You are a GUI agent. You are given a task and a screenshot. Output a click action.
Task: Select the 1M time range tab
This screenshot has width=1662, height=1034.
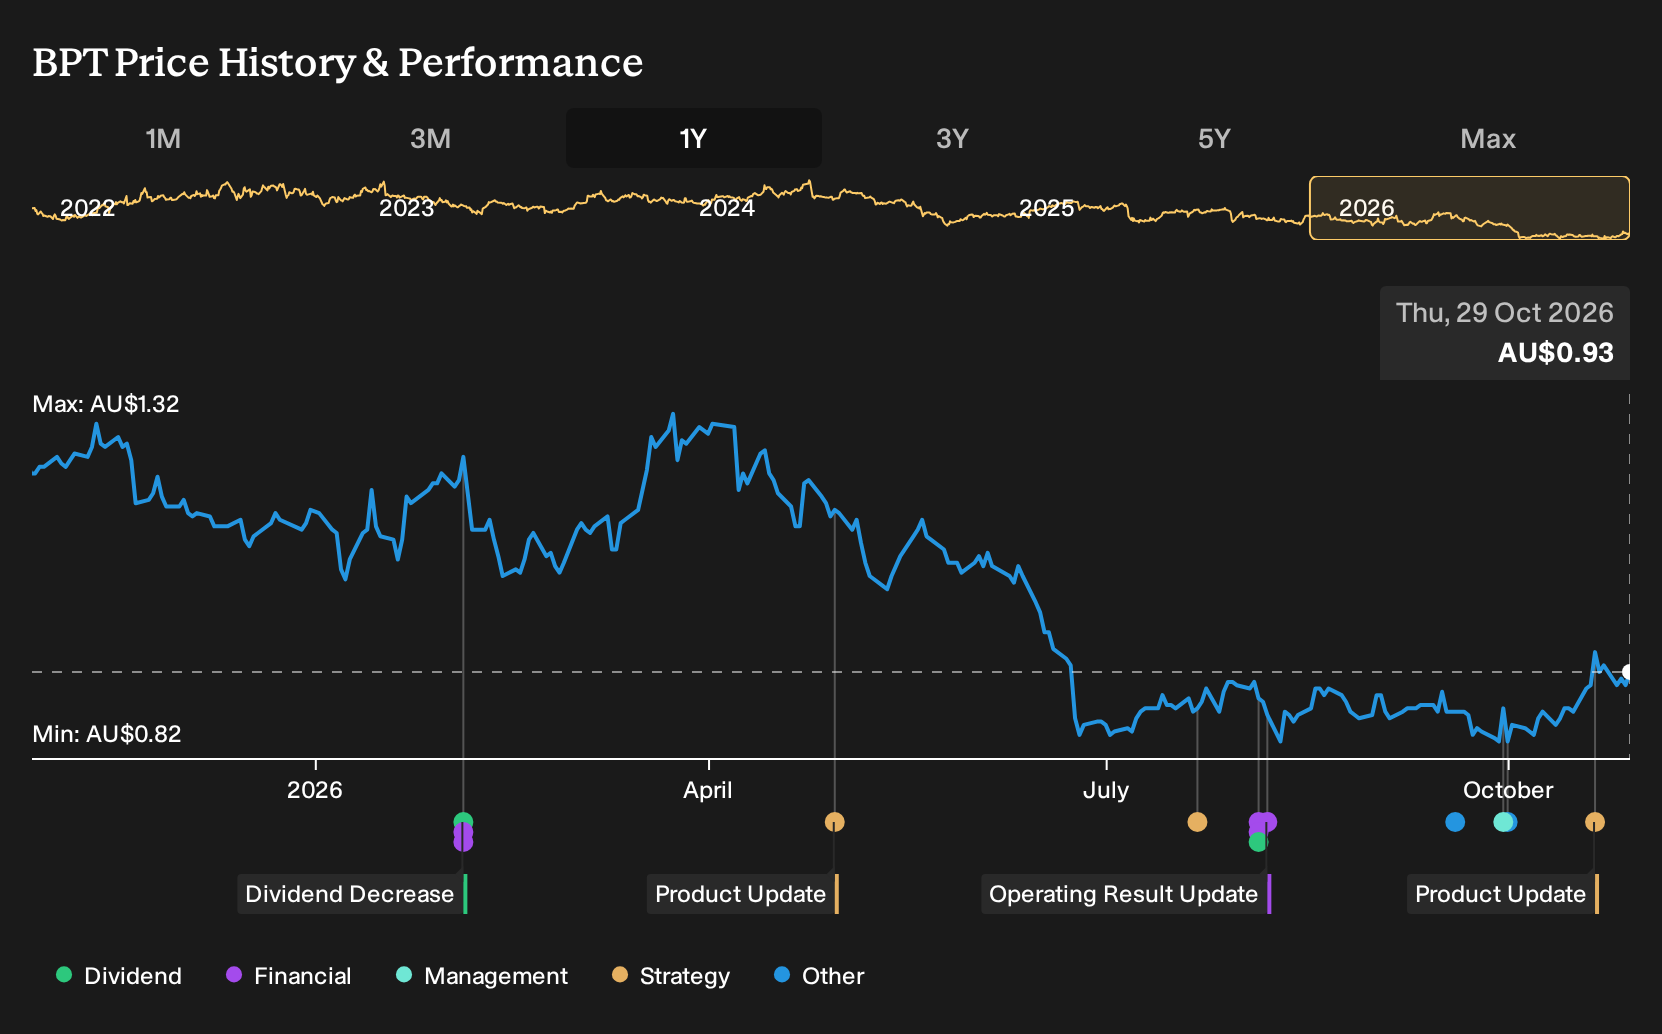[163, 138]
